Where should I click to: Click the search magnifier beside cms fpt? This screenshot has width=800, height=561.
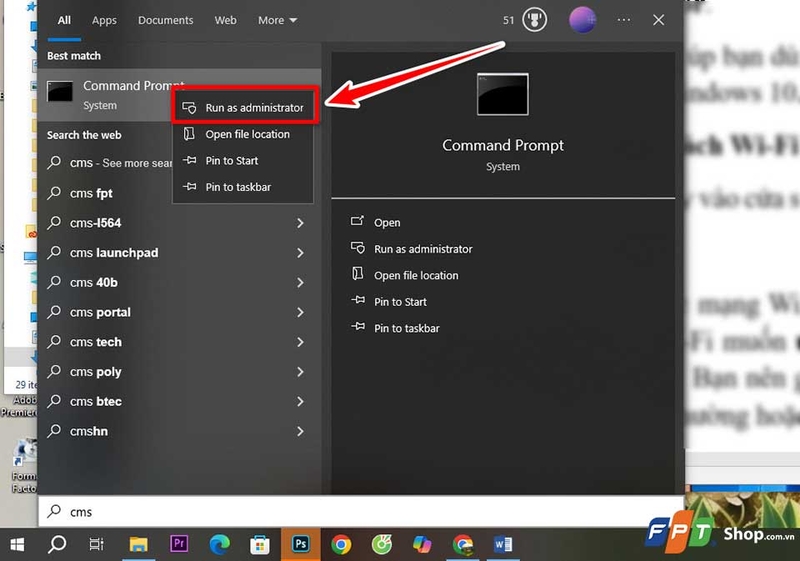click(x=54, y=193)
